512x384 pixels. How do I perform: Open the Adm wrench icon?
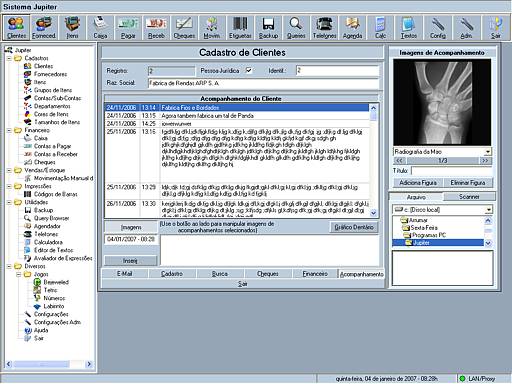coord(466,27)
